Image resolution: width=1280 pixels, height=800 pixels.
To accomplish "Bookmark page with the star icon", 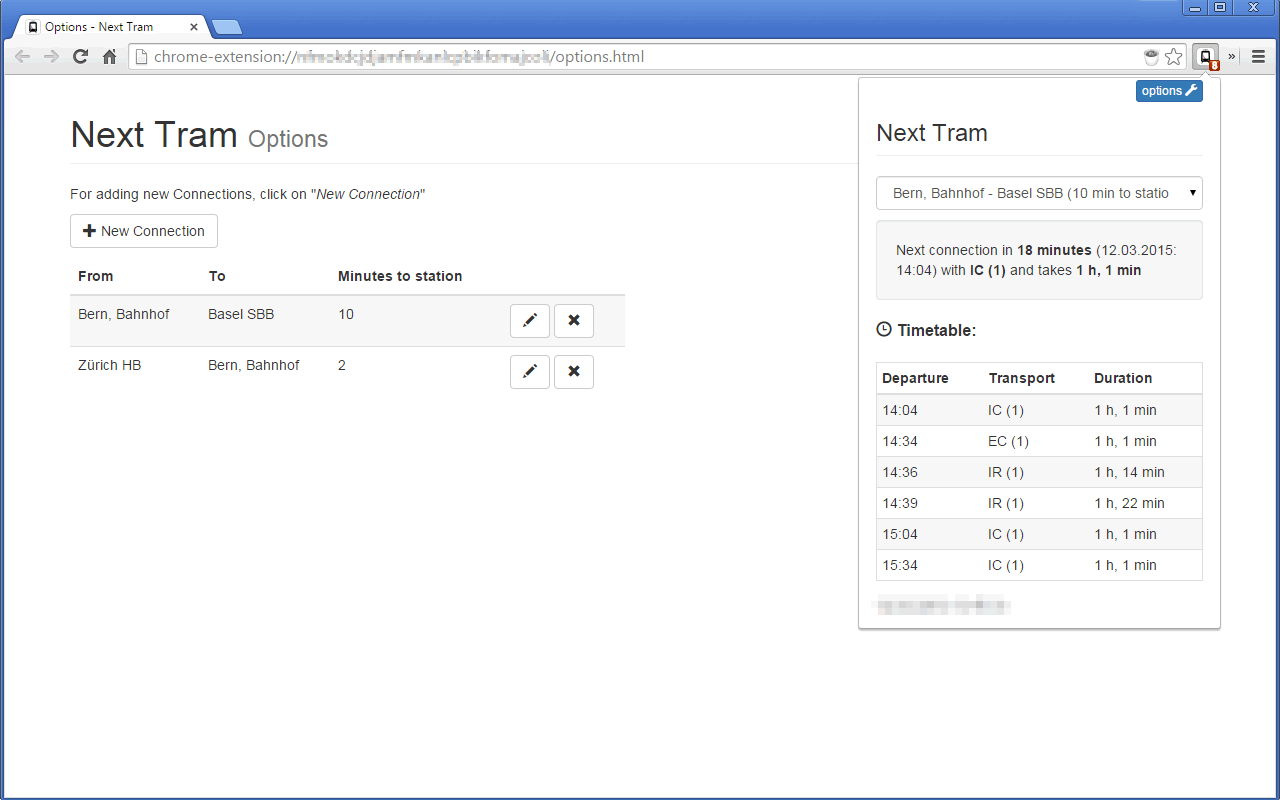I will click(x=1174, y=57).
